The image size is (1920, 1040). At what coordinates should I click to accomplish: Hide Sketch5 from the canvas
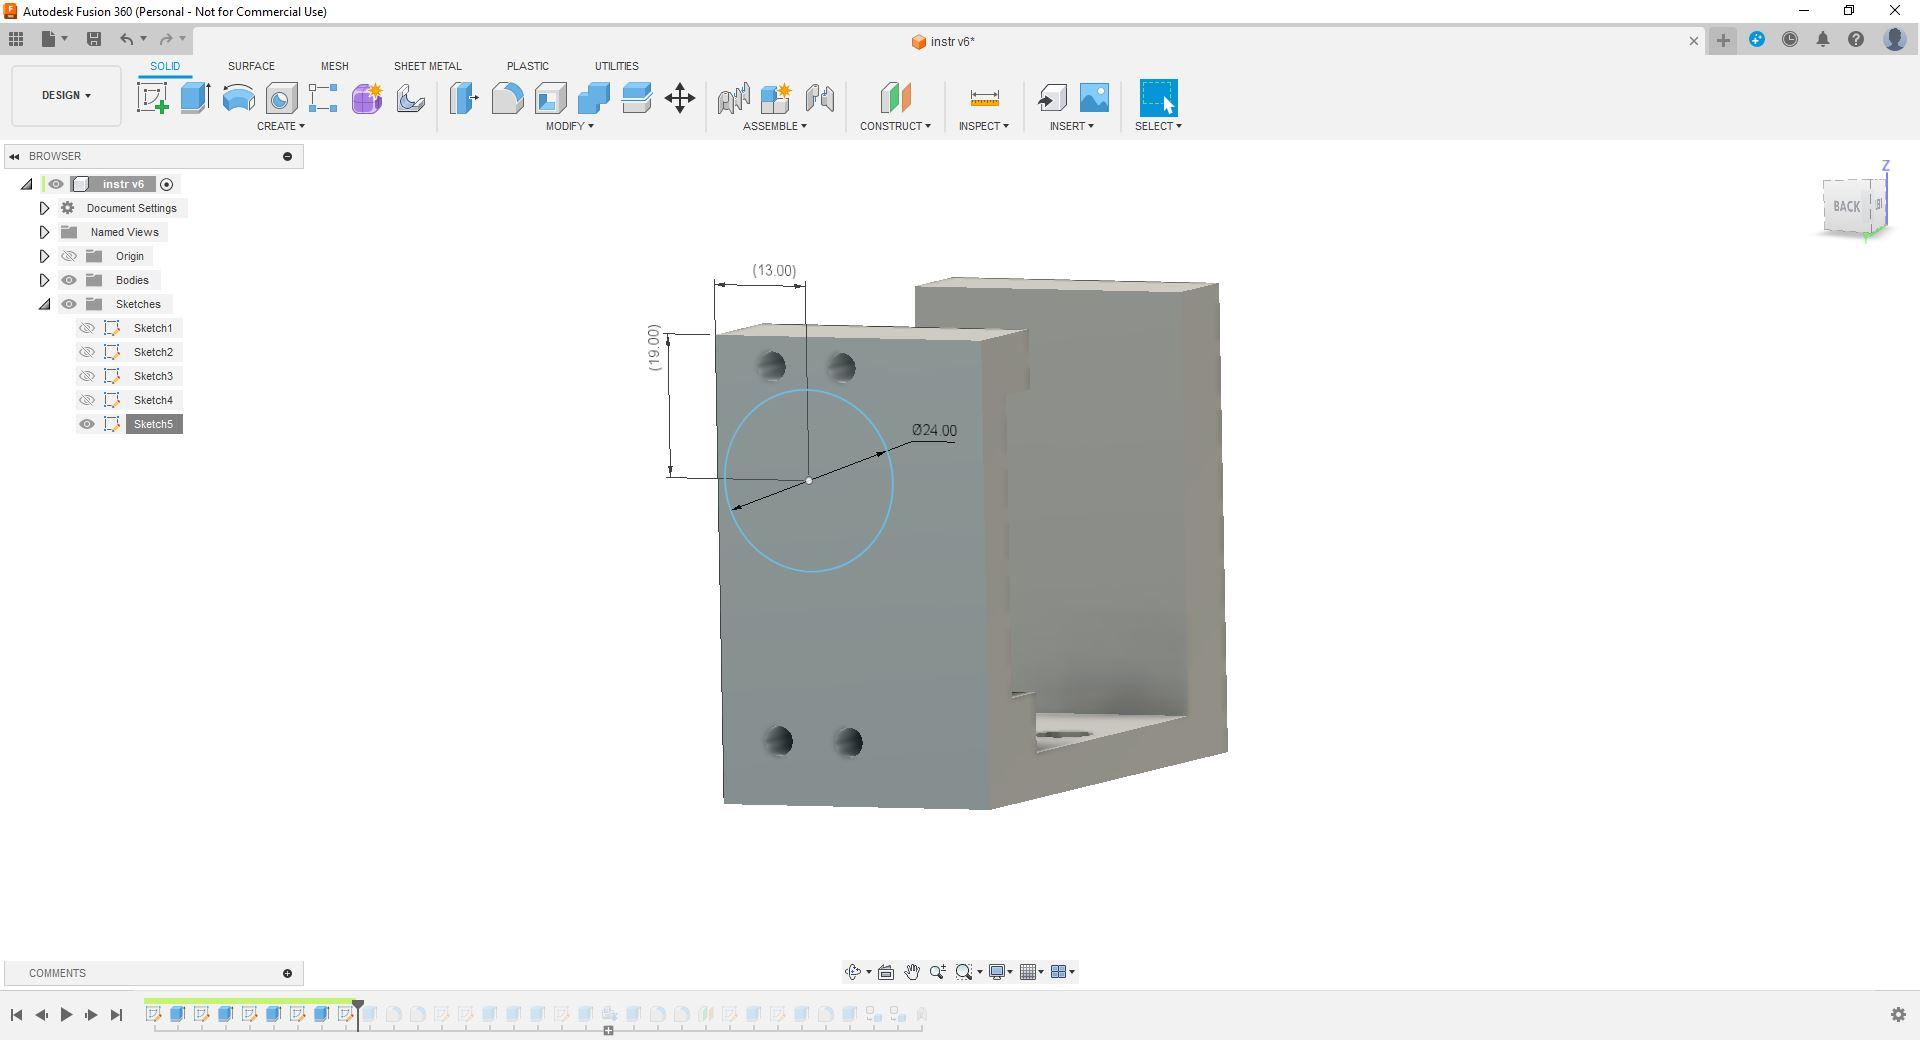pyautogui.click(x=87, y=424)
